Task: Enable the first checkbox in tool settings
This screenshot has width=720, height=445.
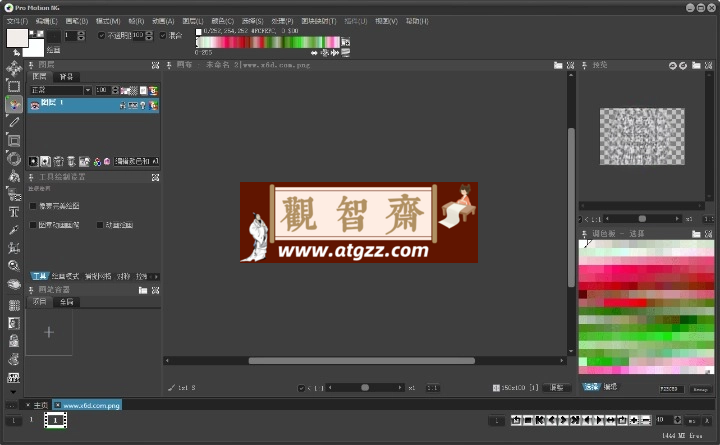Action: coord(33,206)
